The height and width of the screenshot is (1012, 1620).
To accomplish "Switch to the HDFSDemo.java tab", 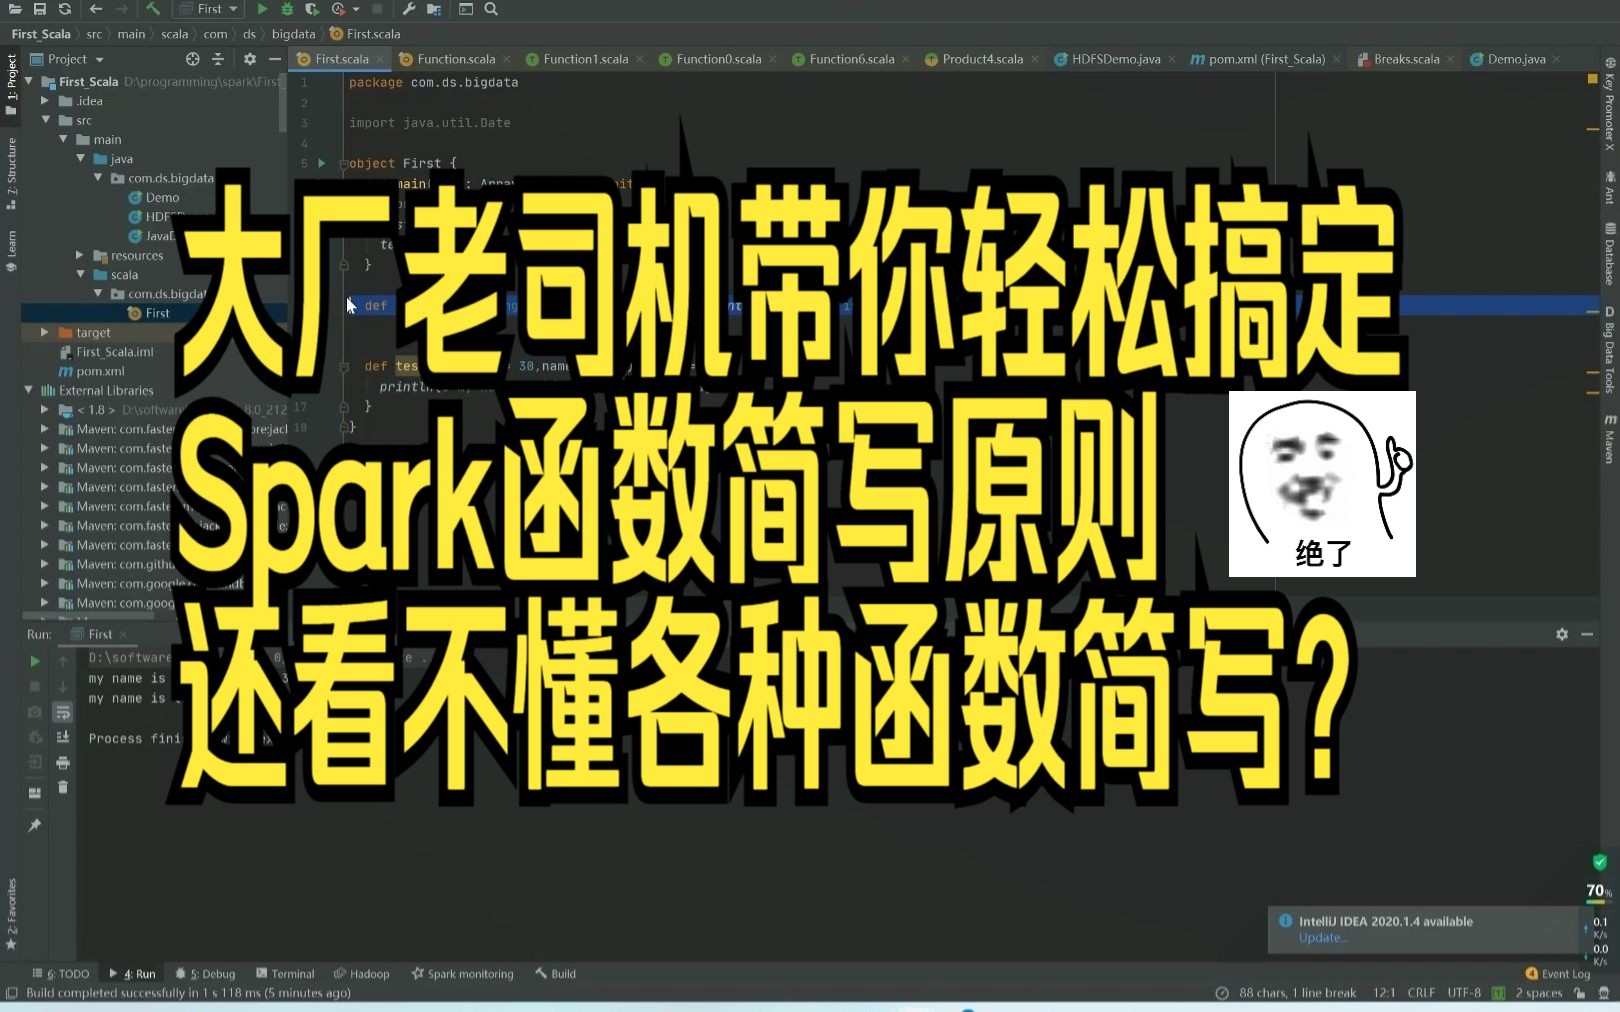I will pos(1116,59).
